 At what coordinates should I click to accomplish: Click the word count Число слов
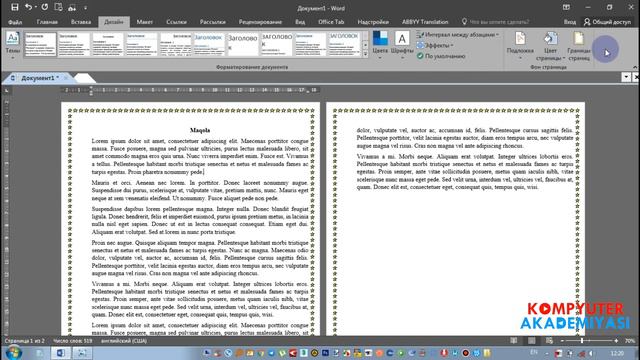click(x=73, y=341)
